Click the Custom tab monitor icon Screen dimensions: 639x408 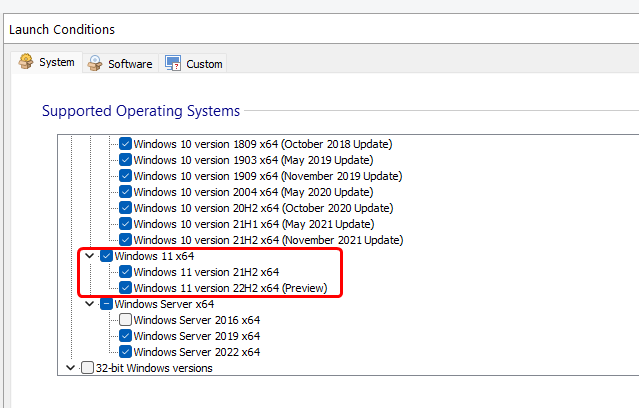[x=173, y=64]
